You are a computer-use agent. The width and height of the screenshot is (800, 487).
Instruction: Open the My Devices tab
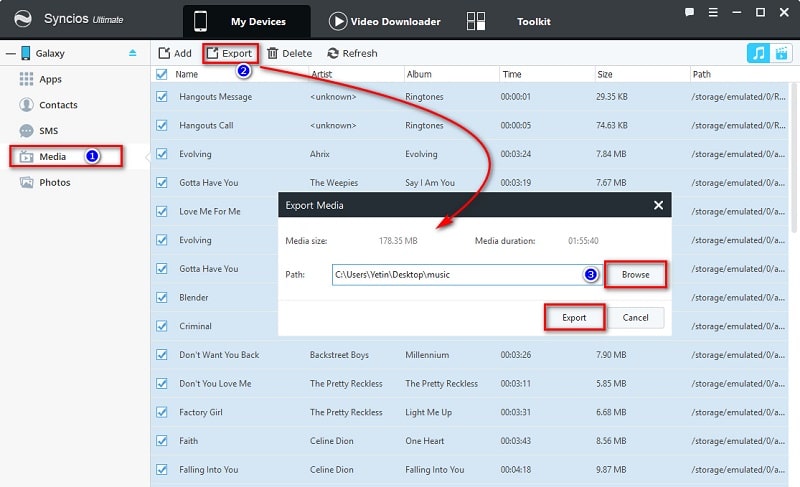click(x=246, y=21)
